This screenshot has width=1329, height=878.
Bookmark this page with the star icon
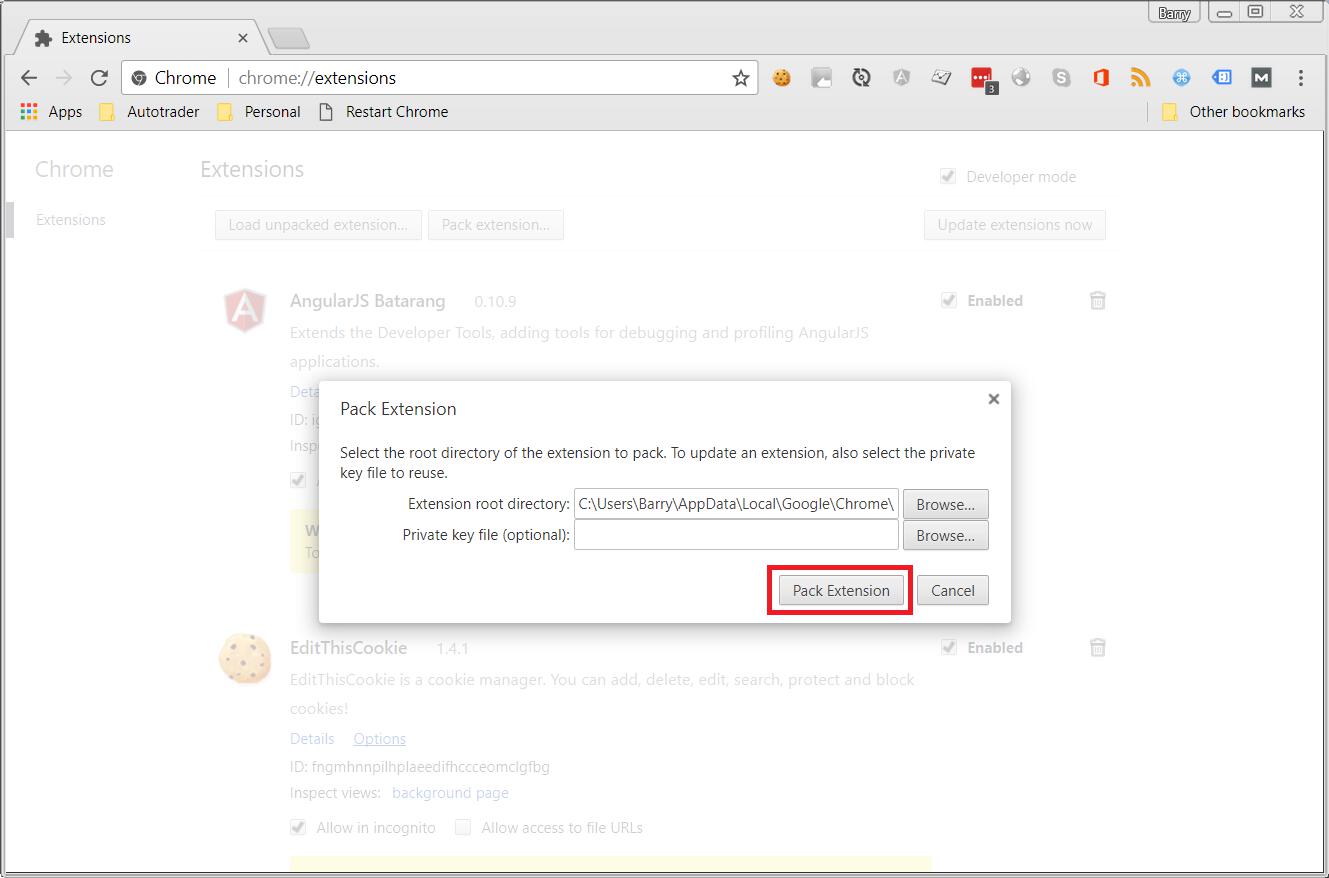coord(741,78)
